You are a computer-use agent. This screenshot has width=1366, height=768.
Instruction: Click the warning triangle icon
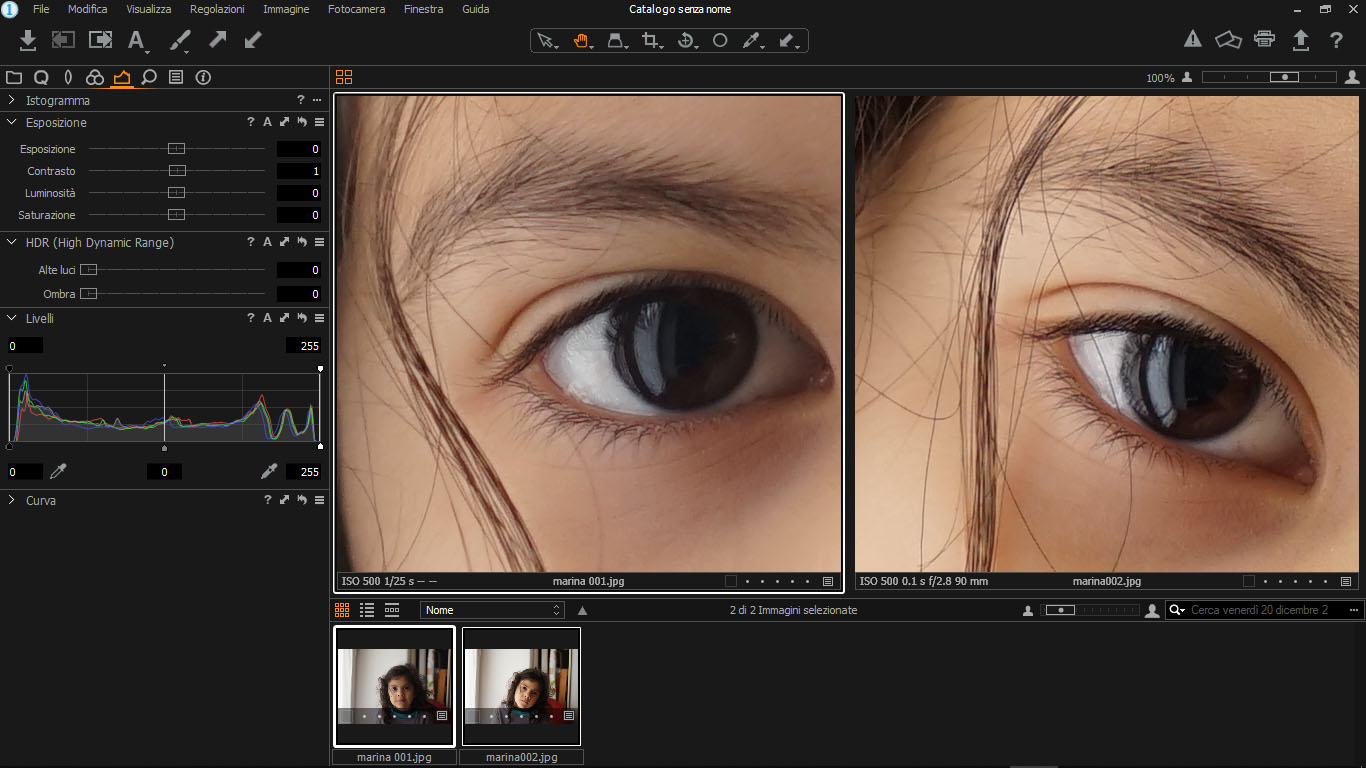click(x=1193, y=40)
